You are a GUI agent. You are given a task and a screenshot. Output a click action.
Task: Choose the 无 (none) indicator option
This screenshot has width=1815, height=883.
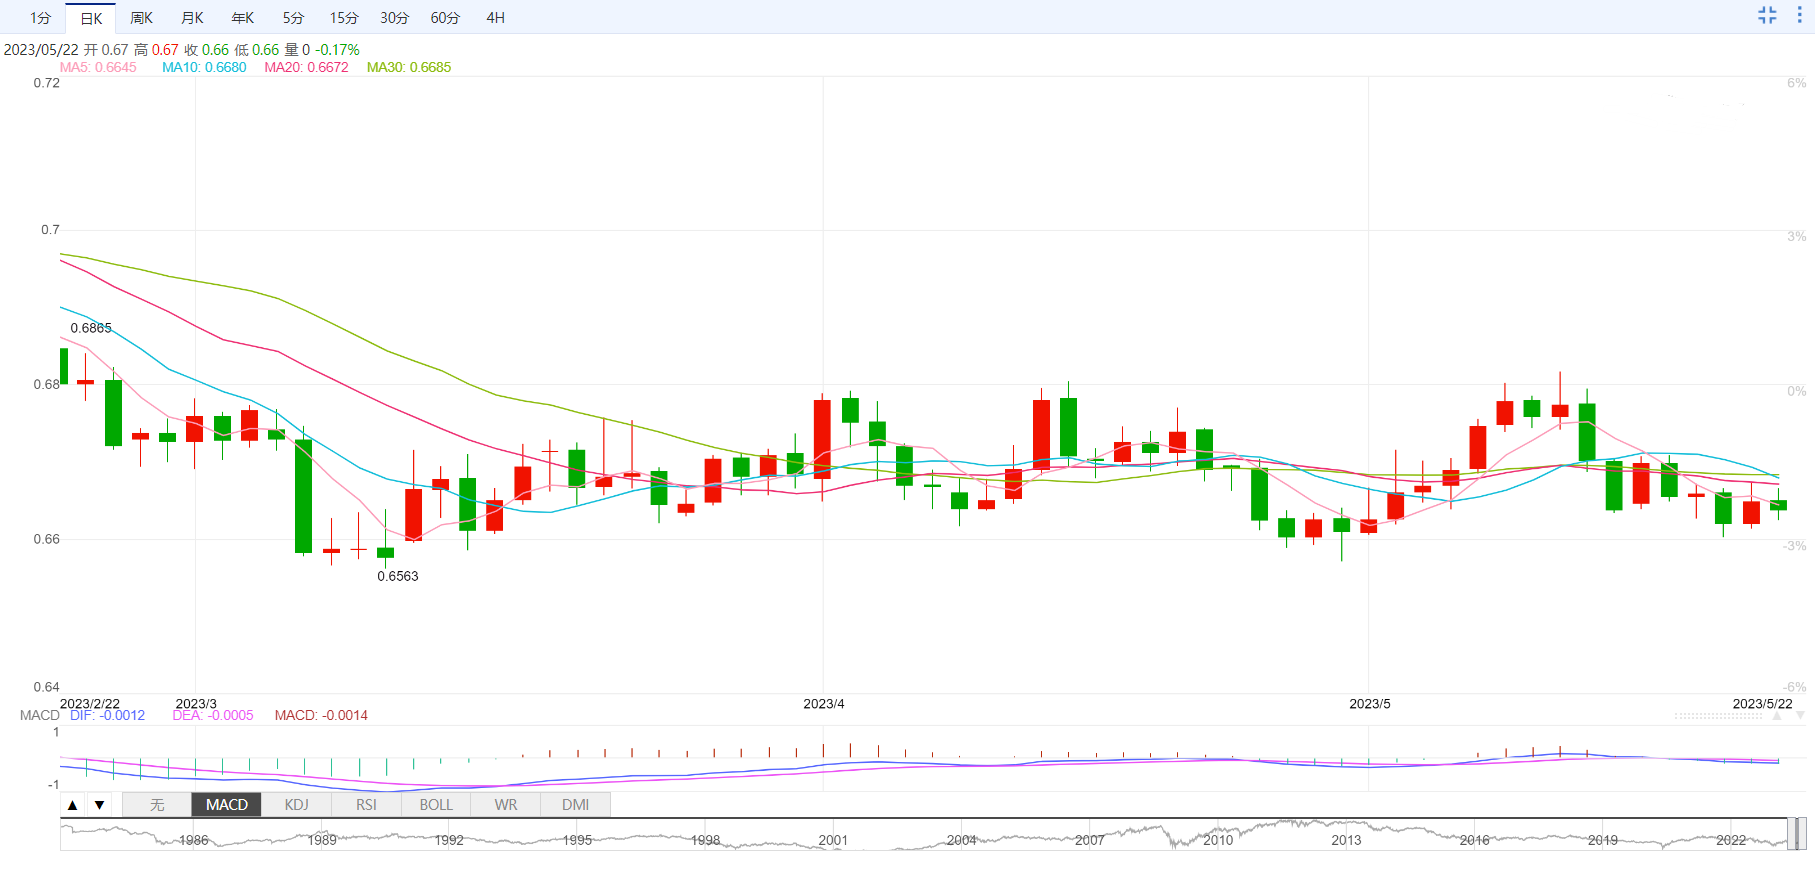pos(157,805)
